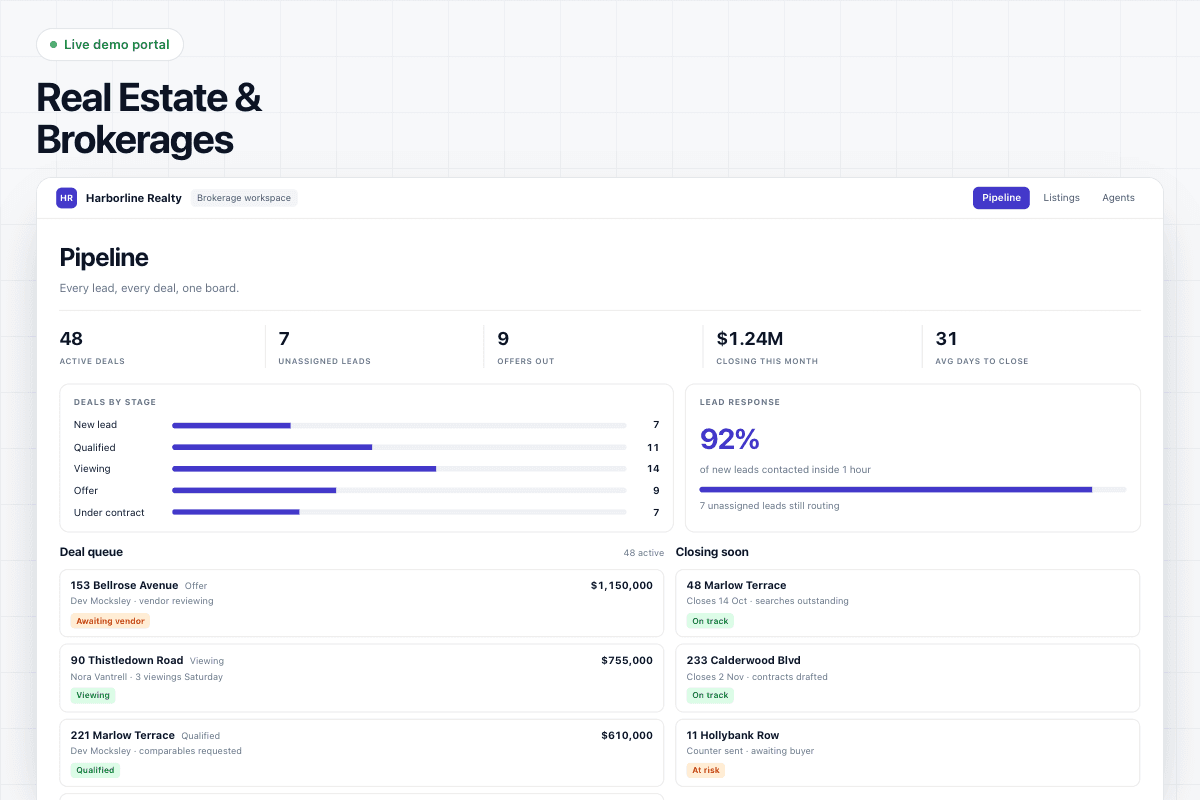Open the Pipeline tab
This screenshot has height=800, width=1200.
(x=1001, y=198)
